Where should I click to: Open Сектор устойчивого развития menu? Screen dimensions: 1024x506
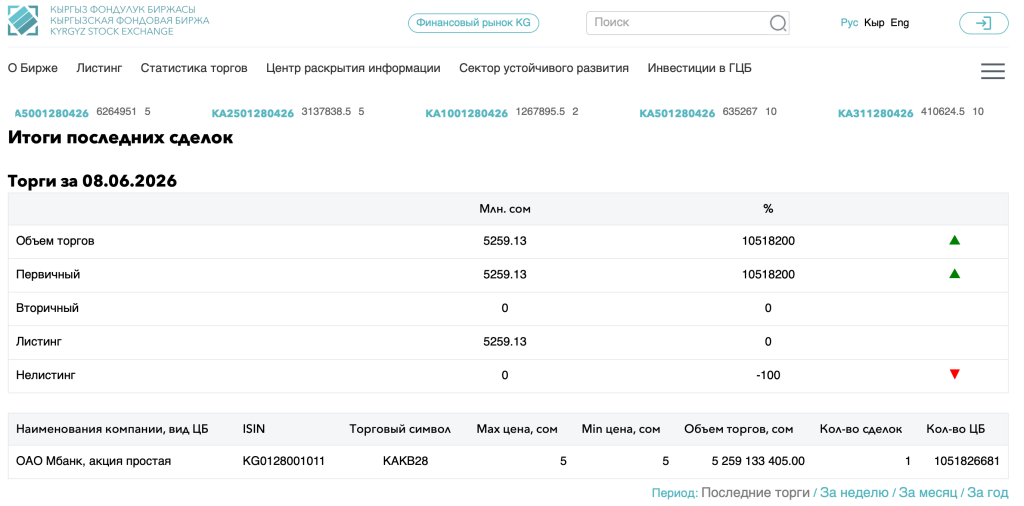pos(544,68)
